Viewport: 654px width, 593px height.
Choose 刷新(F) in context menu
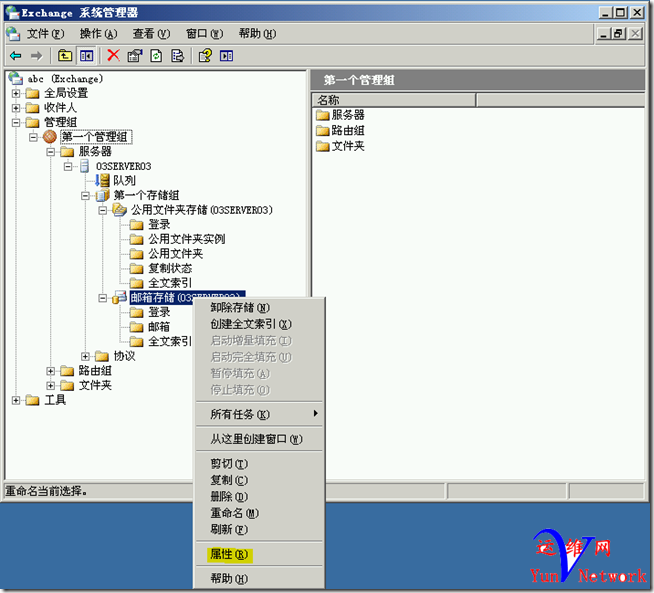(x=259, y=529)
